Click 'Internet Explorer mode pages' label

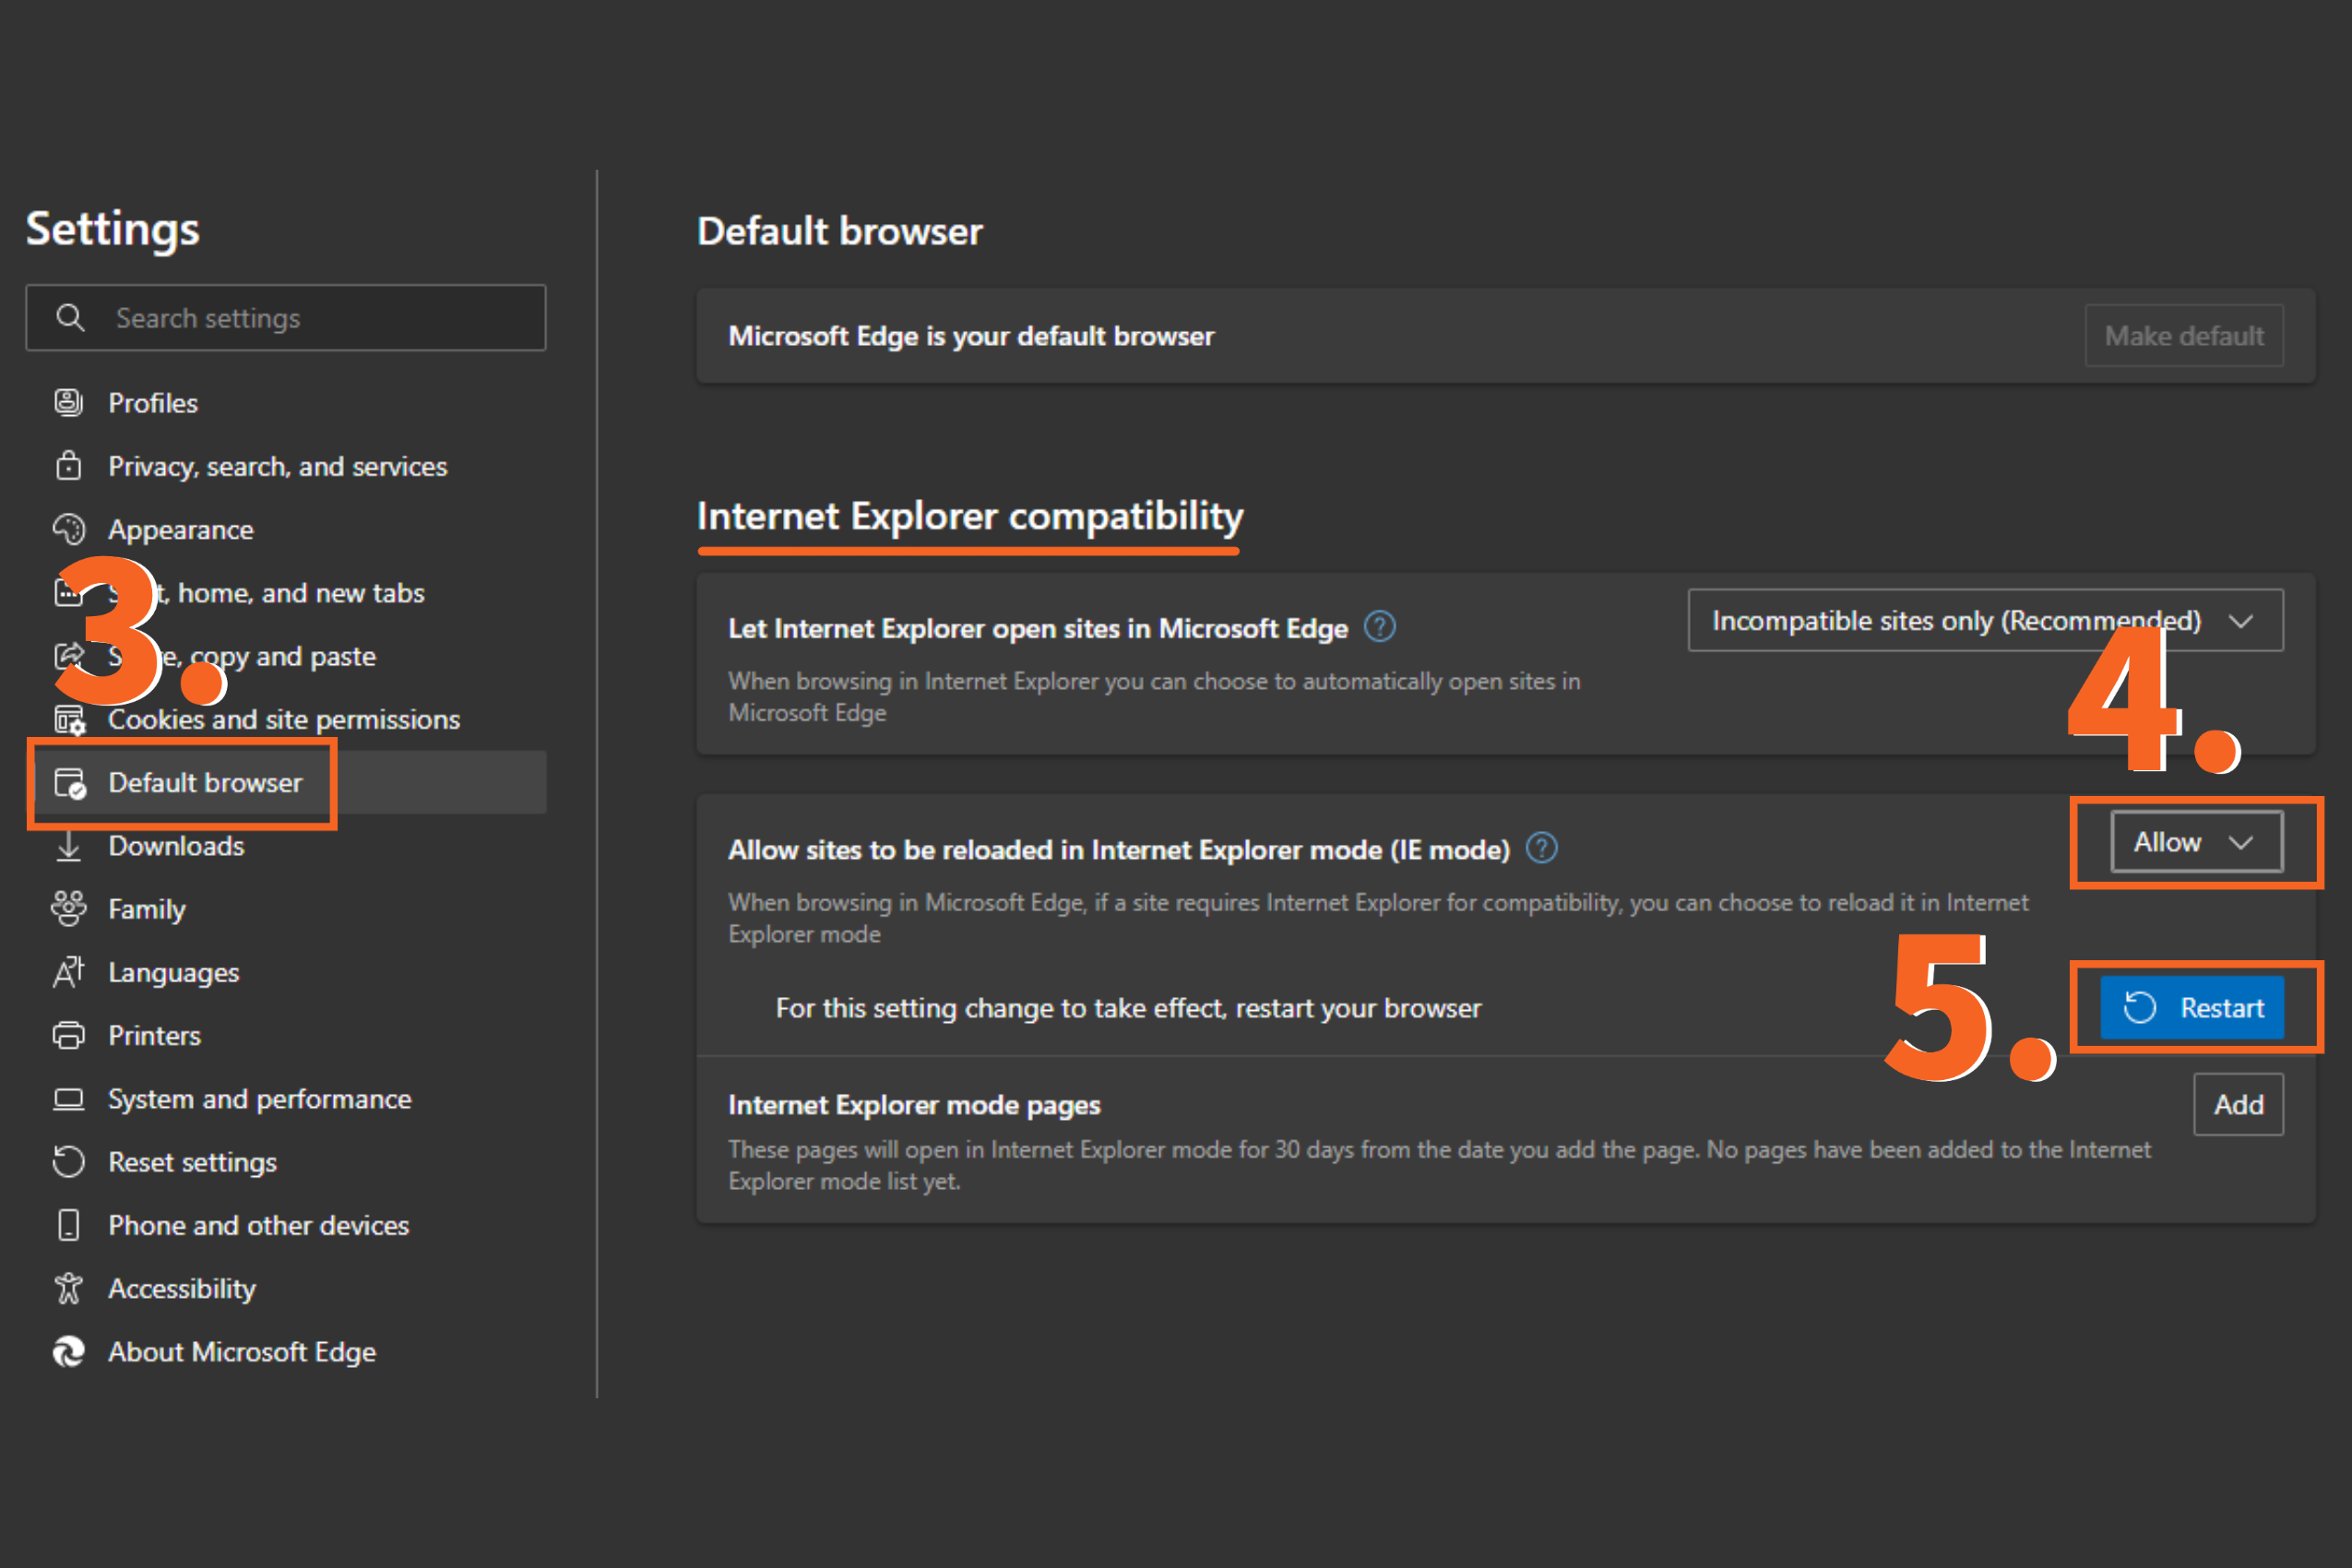[x=914, y=1104]
